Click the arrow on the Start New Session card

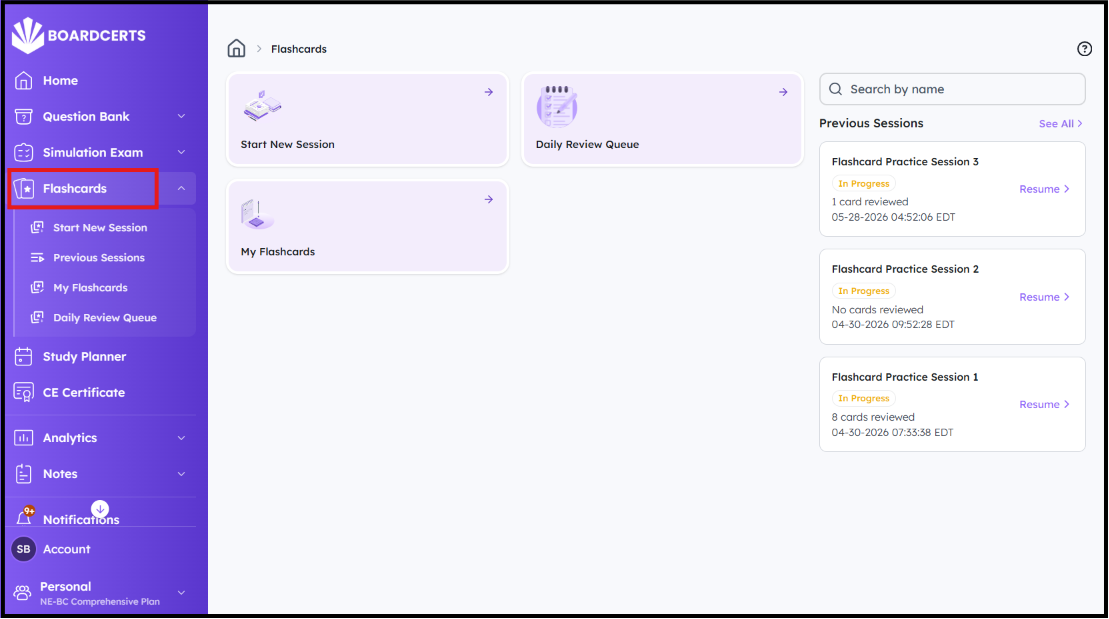(x=489, y=92)
